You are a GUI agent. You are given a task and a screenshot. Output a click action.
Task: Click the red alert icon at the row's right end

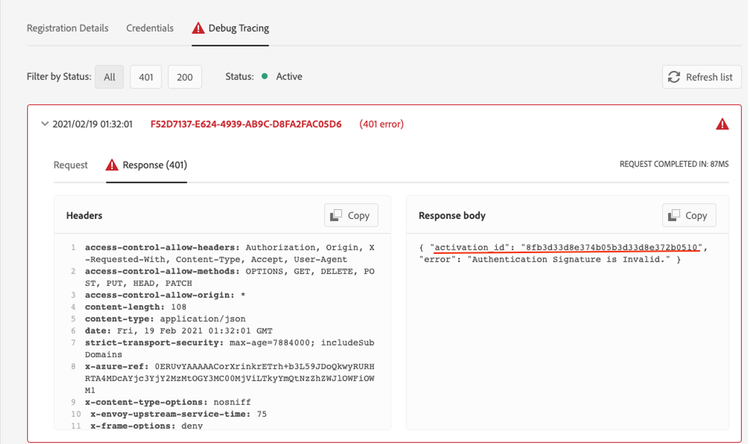coord(722,125)
